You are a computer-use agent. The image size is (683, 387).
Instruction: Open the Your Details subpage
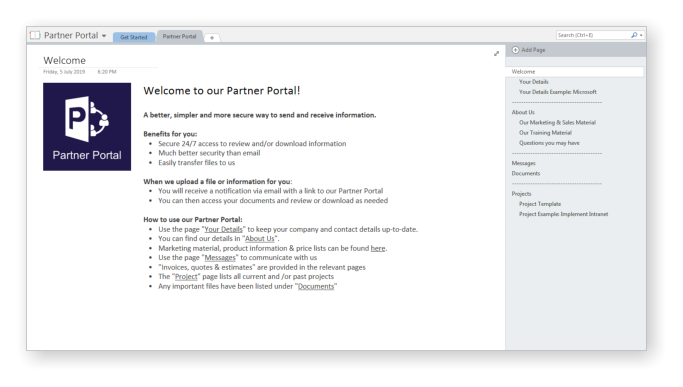pos(534,81)
